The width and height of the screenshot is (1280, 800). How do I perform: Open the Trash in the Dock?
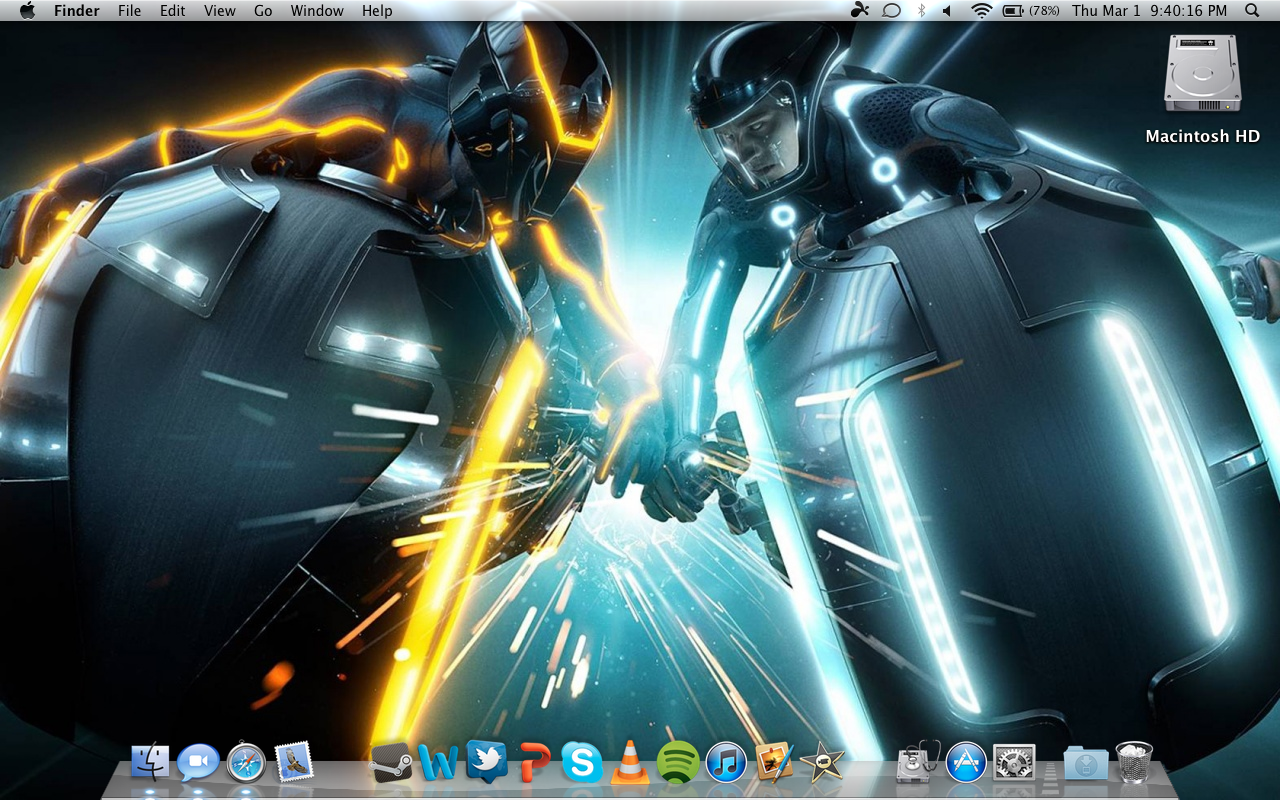[1134, 762]
